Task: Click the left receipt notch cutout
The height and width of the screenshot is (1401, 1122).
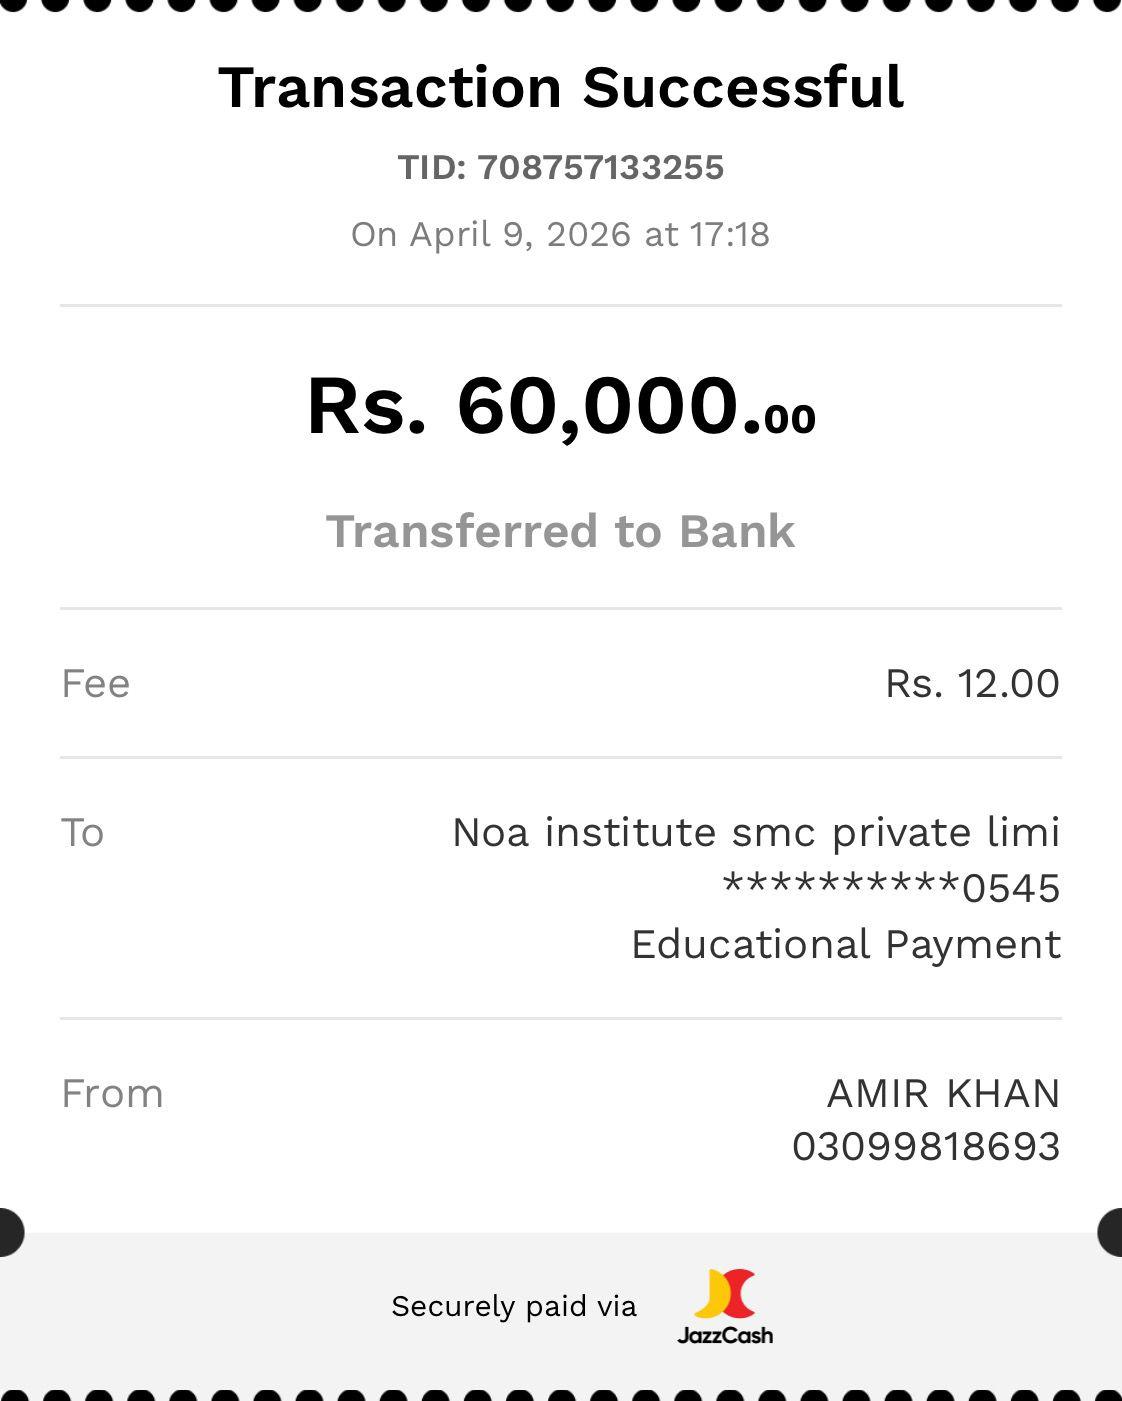Action: point(8,1232)
